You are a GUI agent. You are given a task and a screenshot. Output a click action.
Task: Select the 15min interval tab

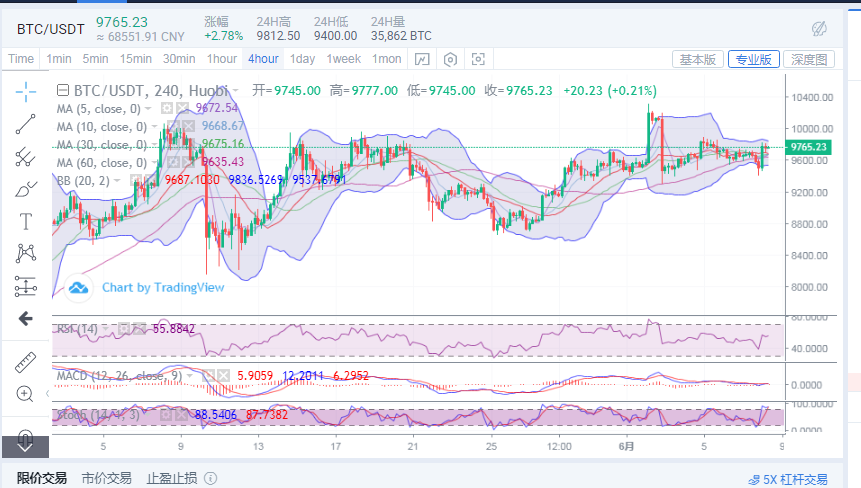click(x=134, y=59)
